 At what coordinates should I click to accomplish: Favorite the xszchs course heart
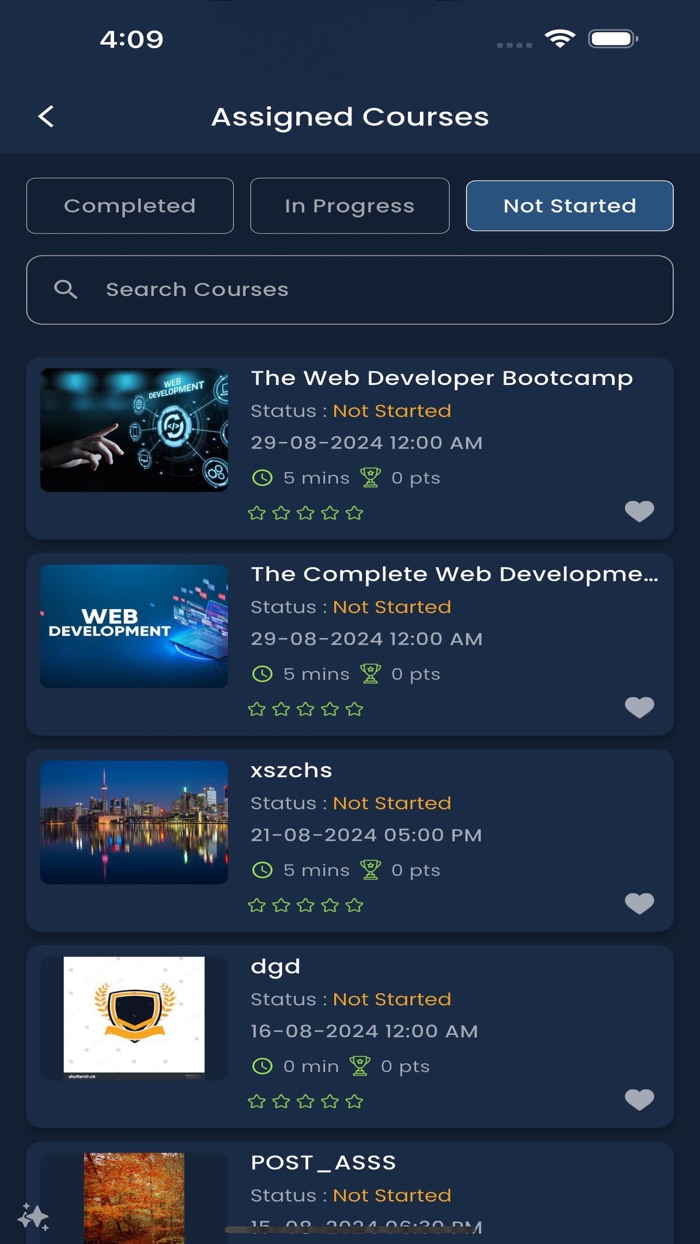(640, 903)
